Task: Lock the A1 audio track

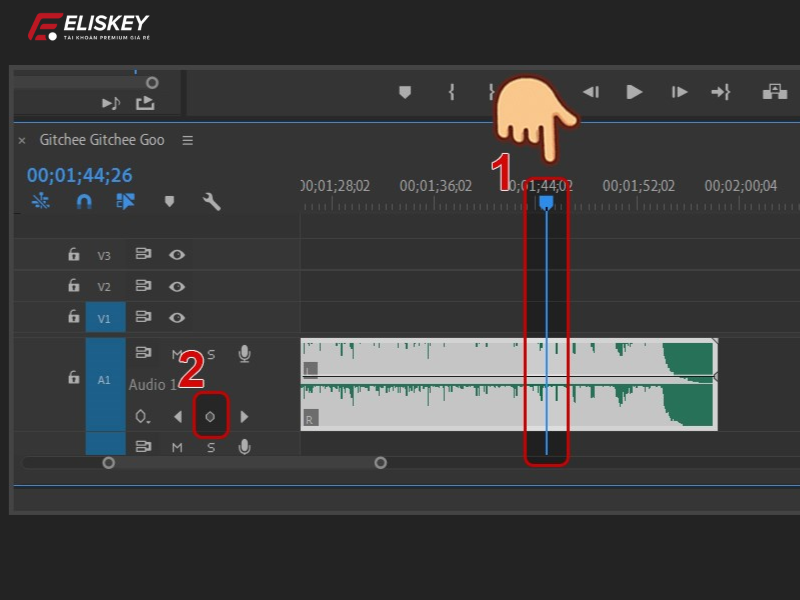Action: tap(73, 378)
